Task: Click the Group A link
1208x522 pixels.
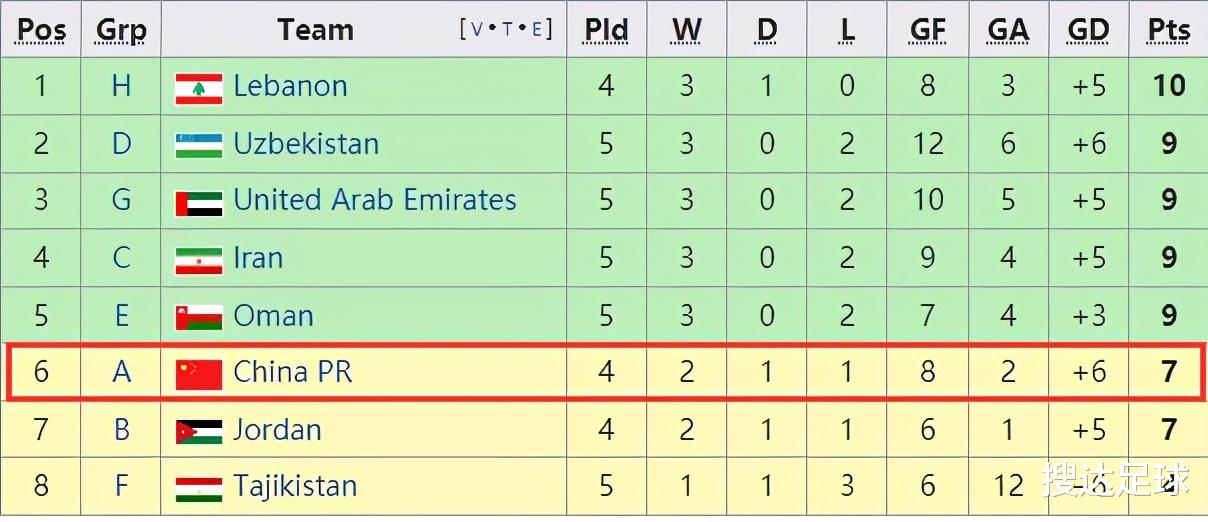Action: coord(121,372)
